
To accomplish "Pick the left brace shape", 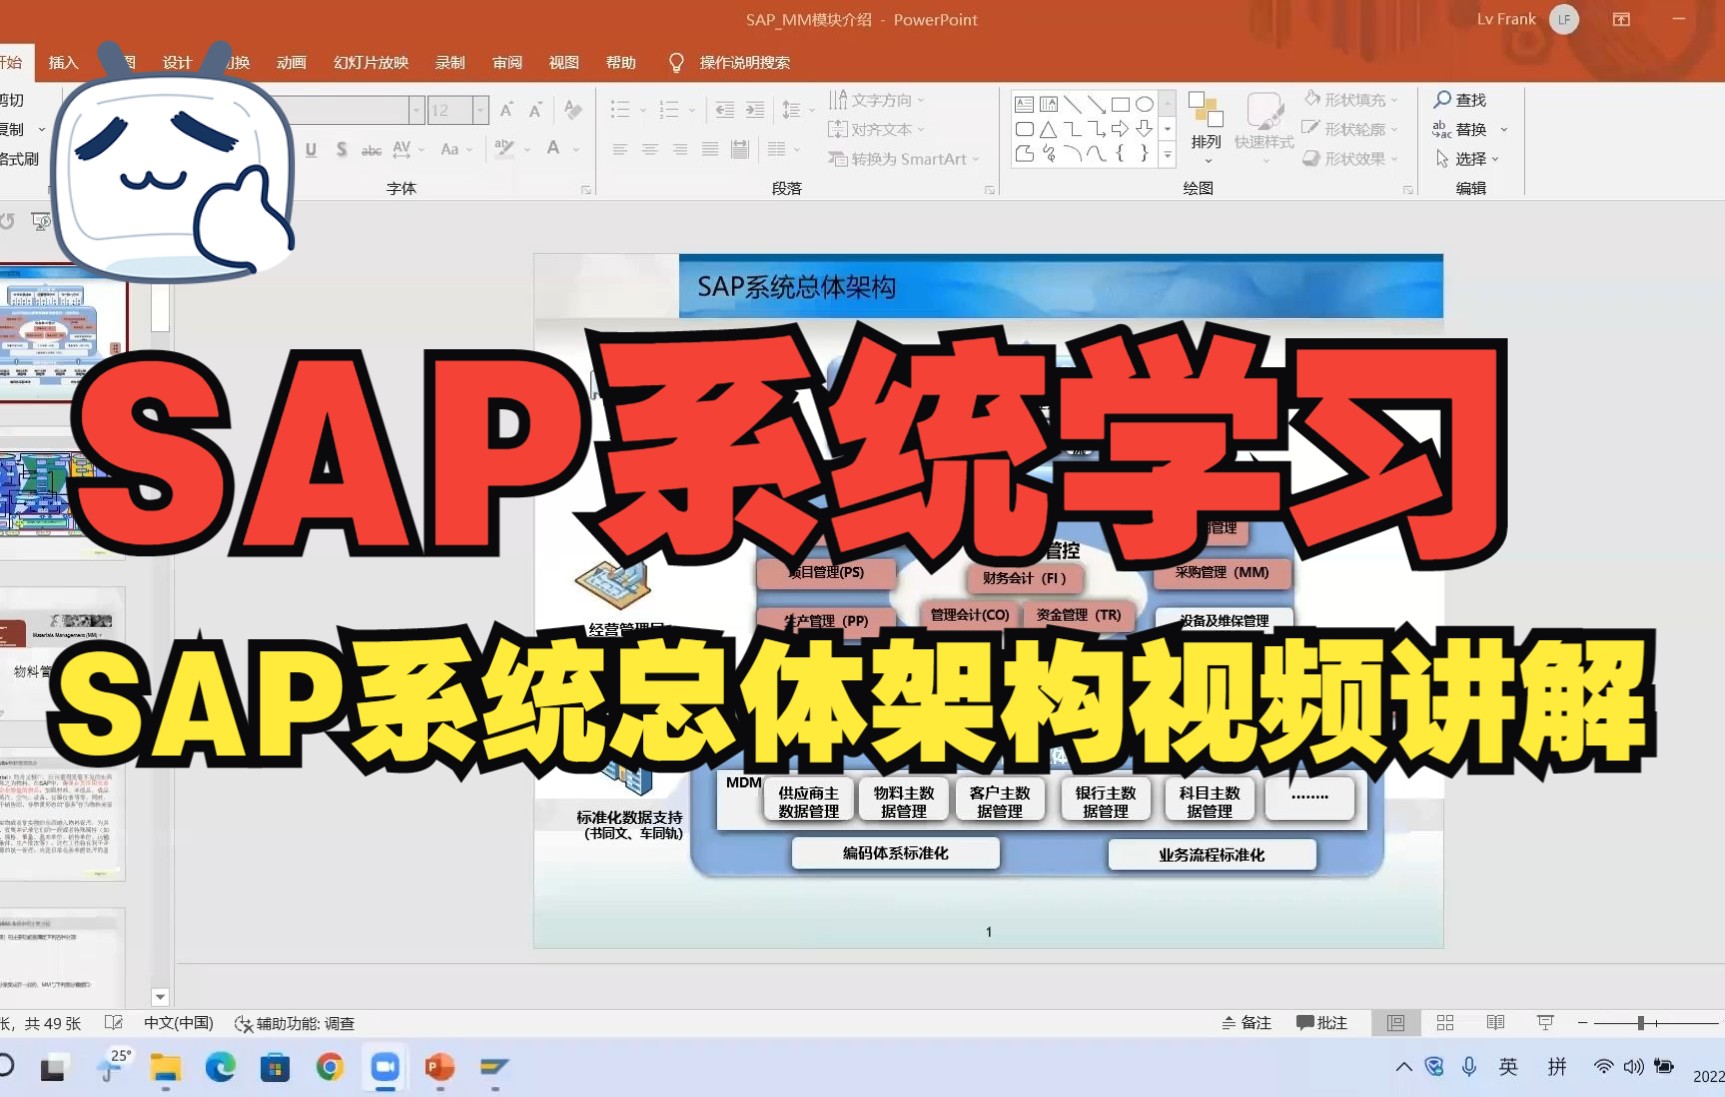I will [x=1121, y=154].
